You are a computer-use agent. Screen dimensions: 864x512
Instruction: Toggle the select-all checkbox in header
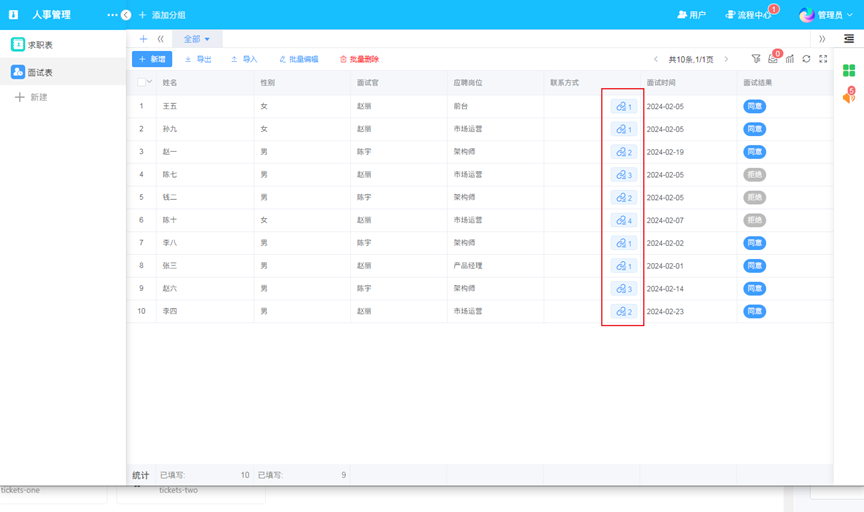click(142, 82)
